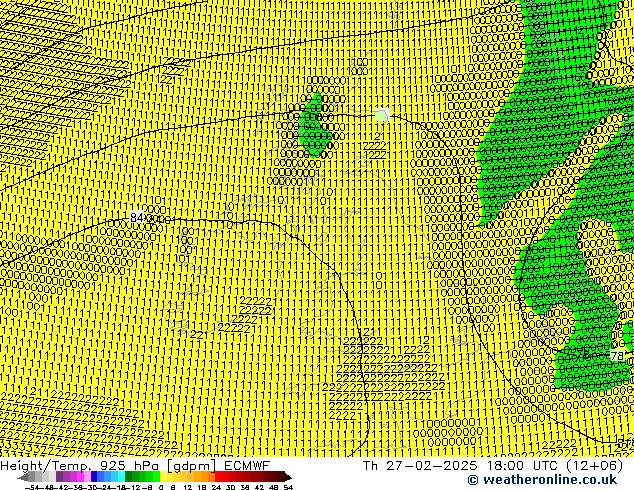The height and width of the screenshot is (490, 634).
Task: Click the -54 legend scale value
Action: click(x=34, y=487)
